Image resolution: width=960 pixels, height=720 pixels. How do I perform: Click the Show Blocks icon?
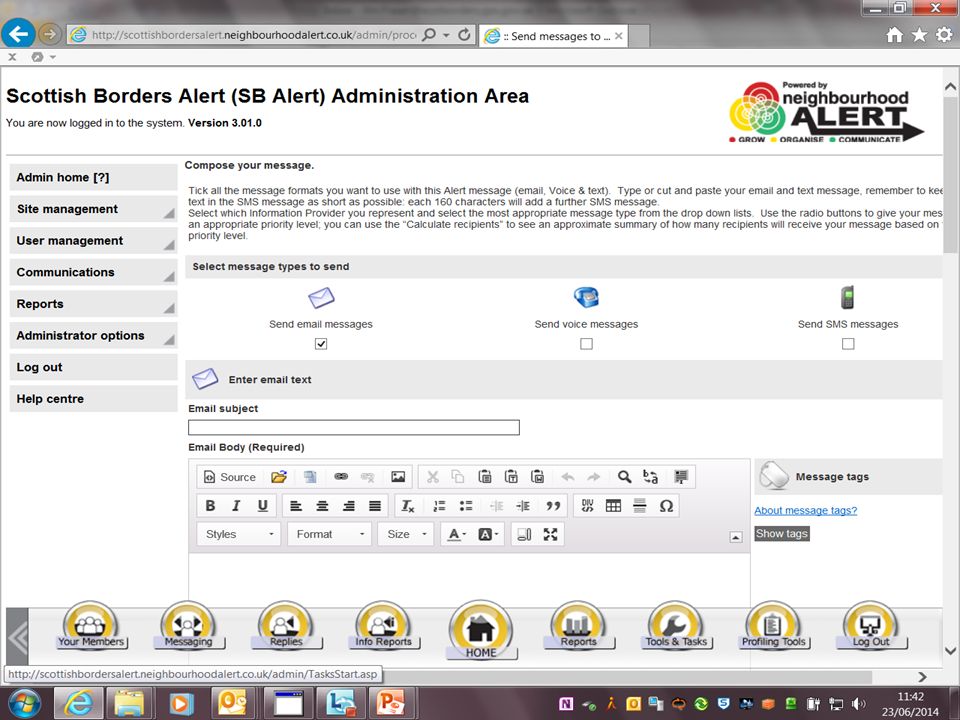point(524,534)
